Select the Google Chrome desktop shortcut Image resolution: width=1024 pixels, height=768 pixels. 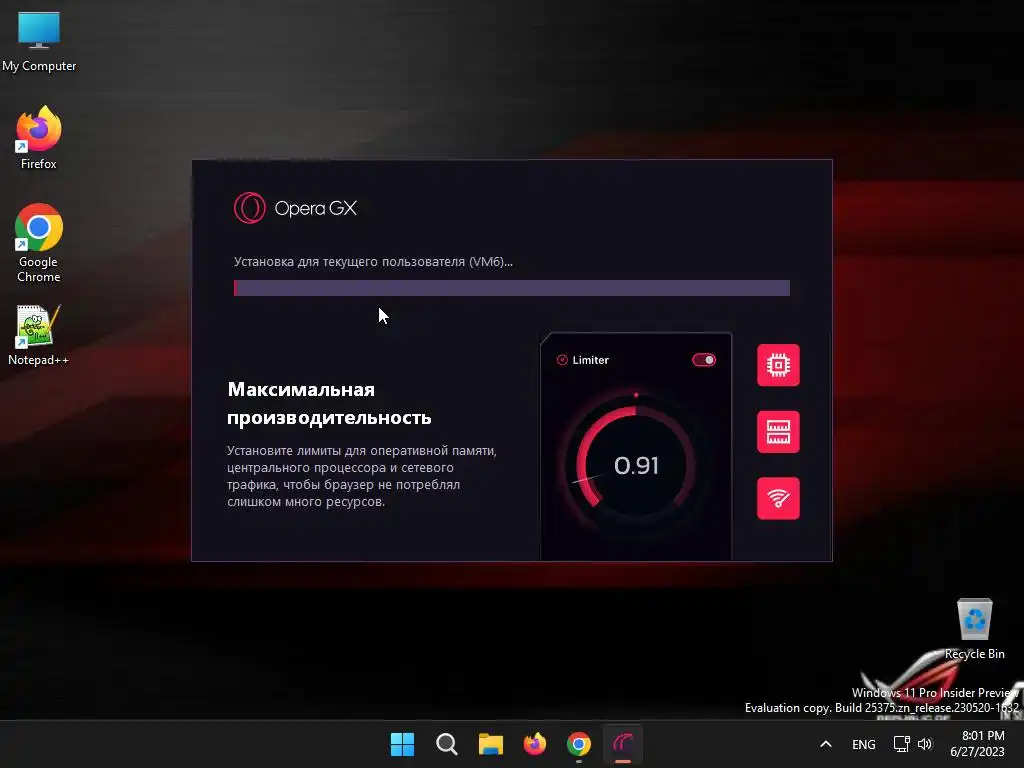point(39,242)
